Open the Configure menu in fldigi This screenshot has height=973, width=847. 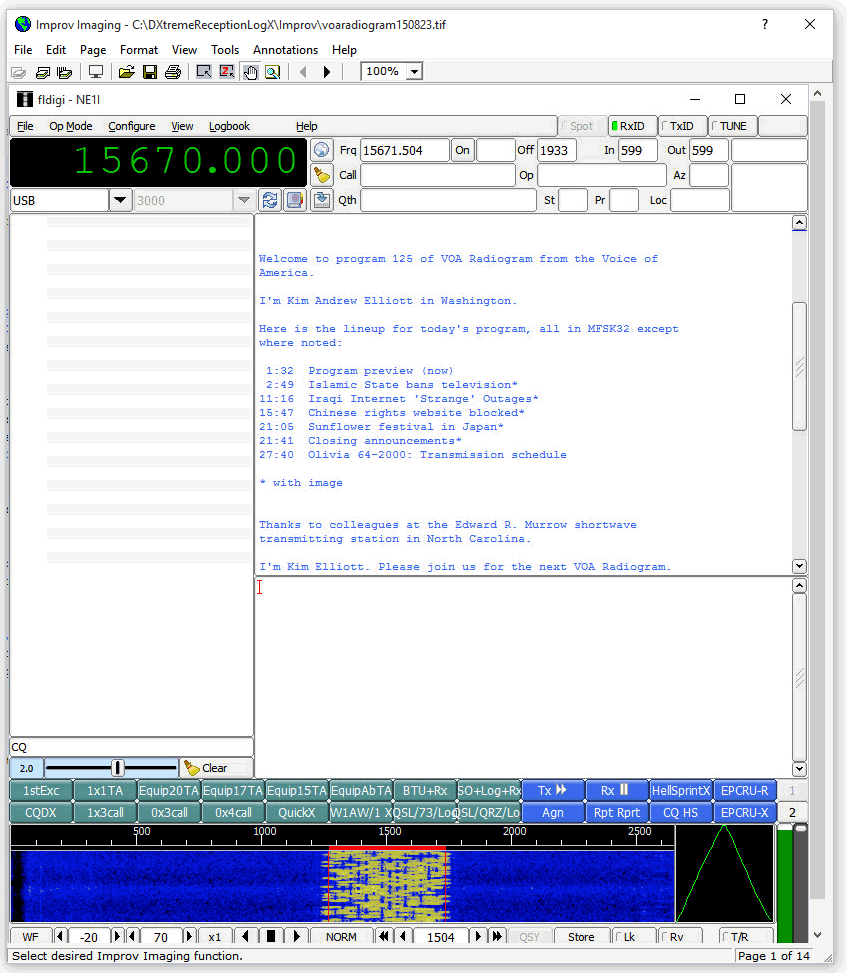132,126
